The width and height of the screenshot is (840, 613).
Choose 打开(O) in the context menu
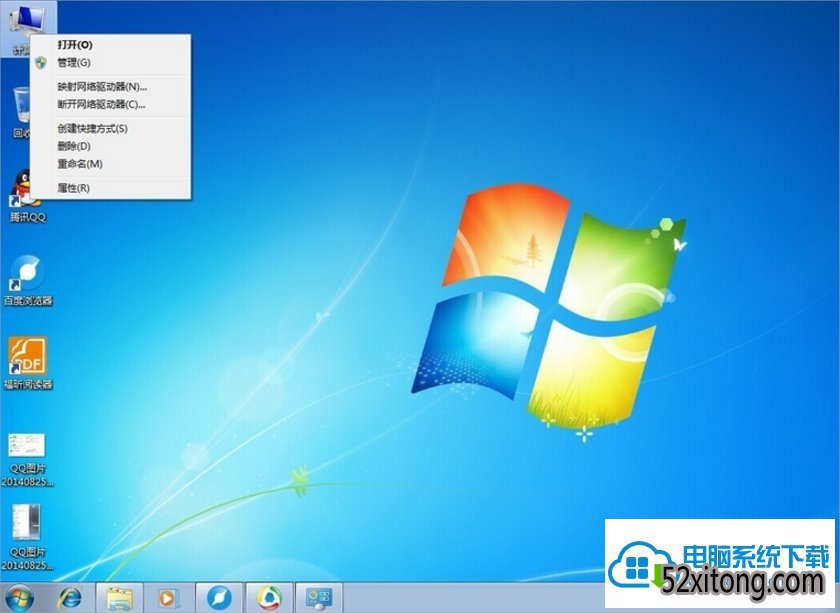click(x=110, y=45)
